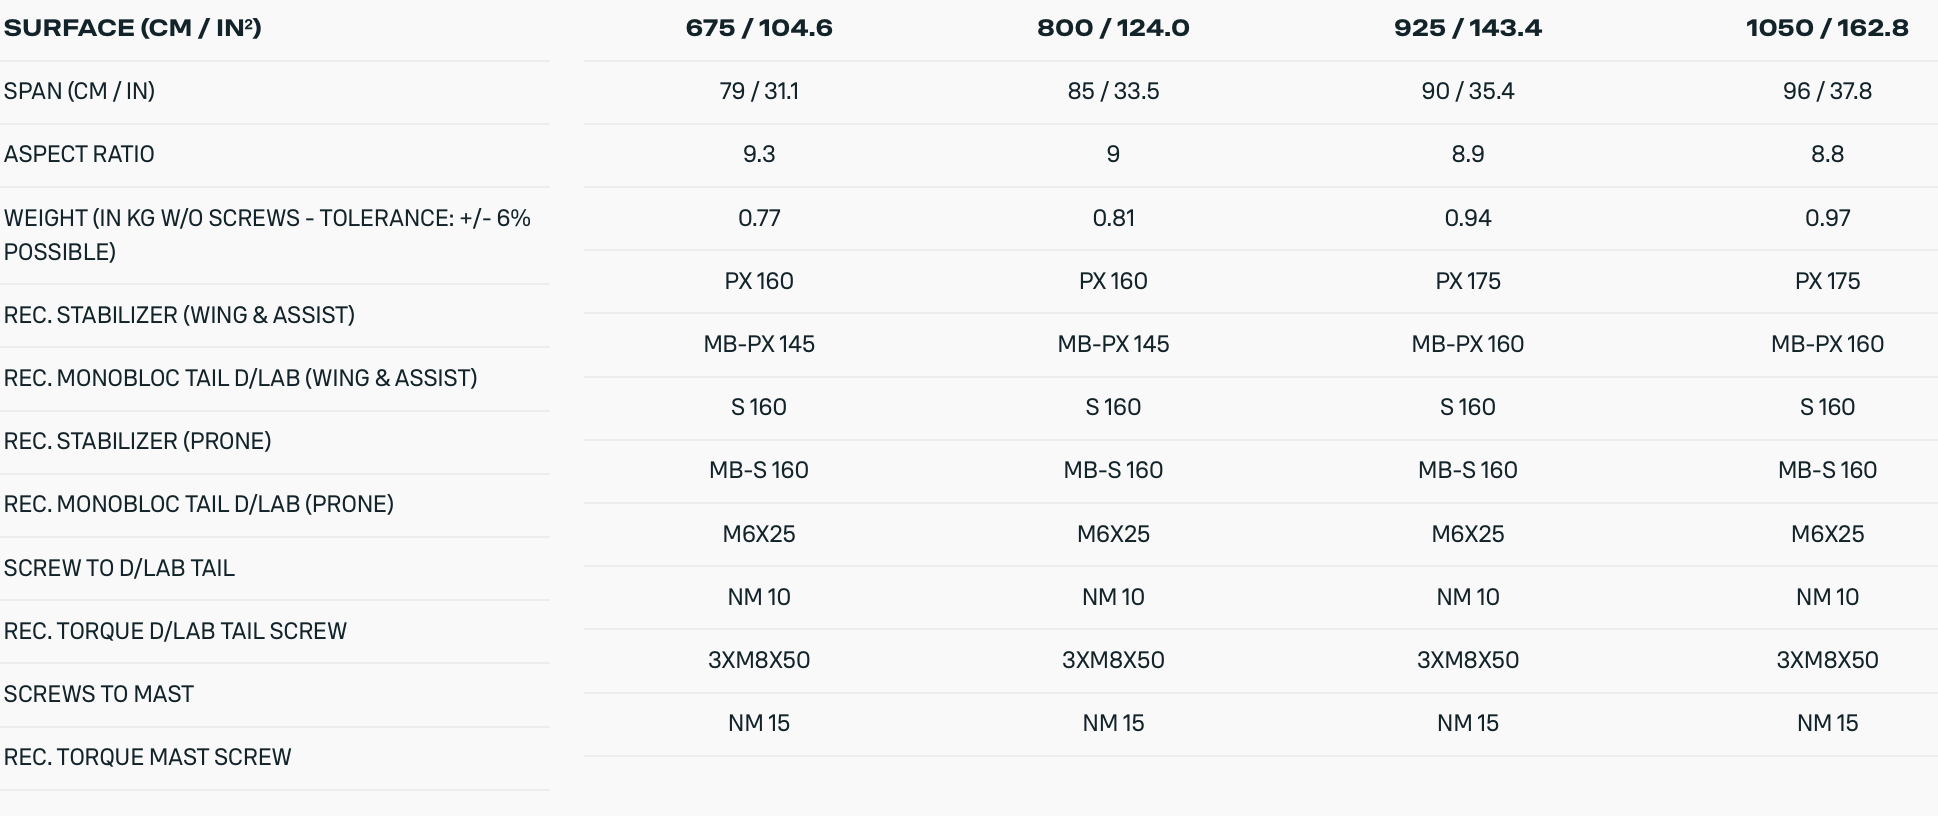The width and height of the screenshot is (1938, 816).
Task: Click the Rec. Stabilizer (Prone) label
Action: click(x=137, y=441)
